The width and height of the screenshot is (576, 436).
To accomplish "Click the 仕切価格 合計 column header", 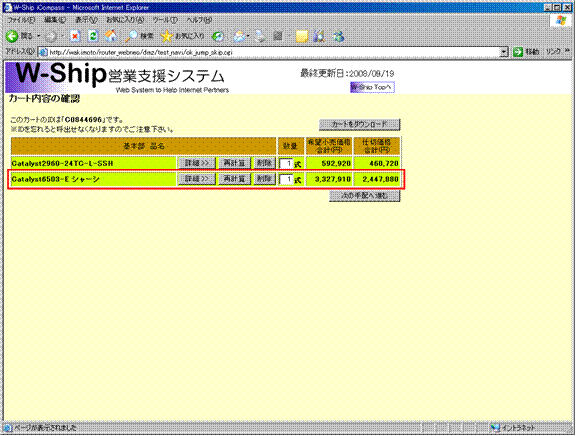I will point(377,146).
